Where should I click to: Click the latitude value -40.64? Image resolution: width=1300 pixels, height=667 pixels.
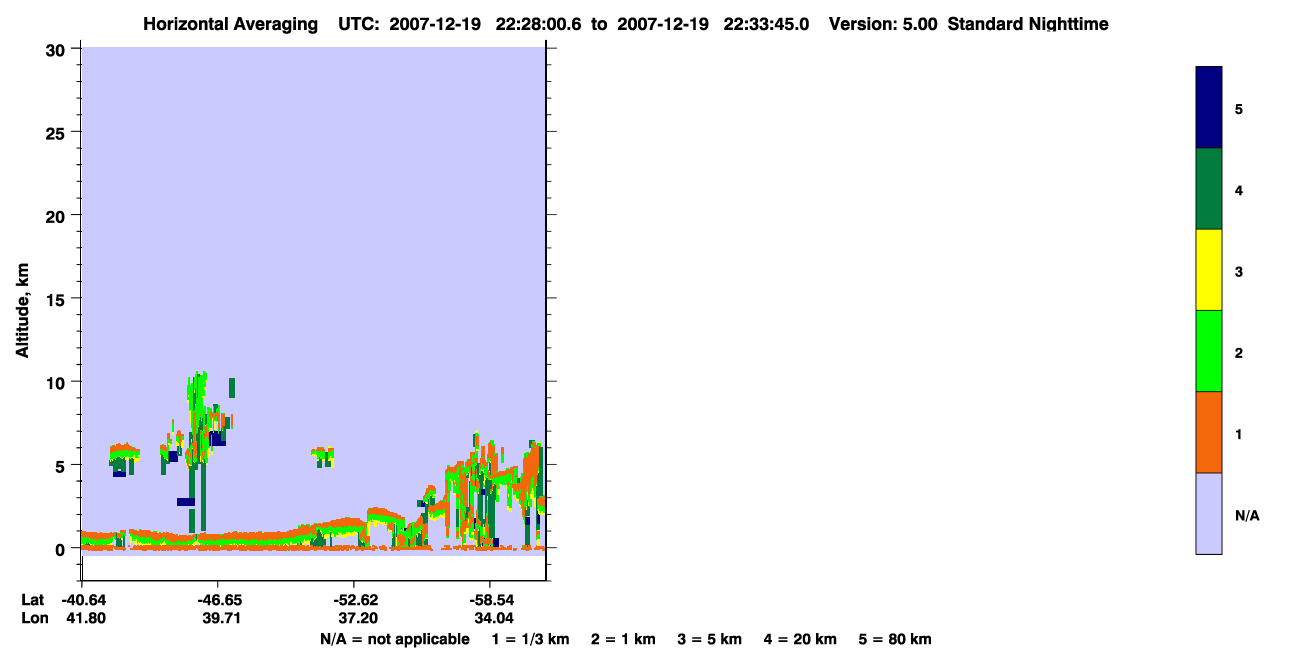[x=84, y=600]
